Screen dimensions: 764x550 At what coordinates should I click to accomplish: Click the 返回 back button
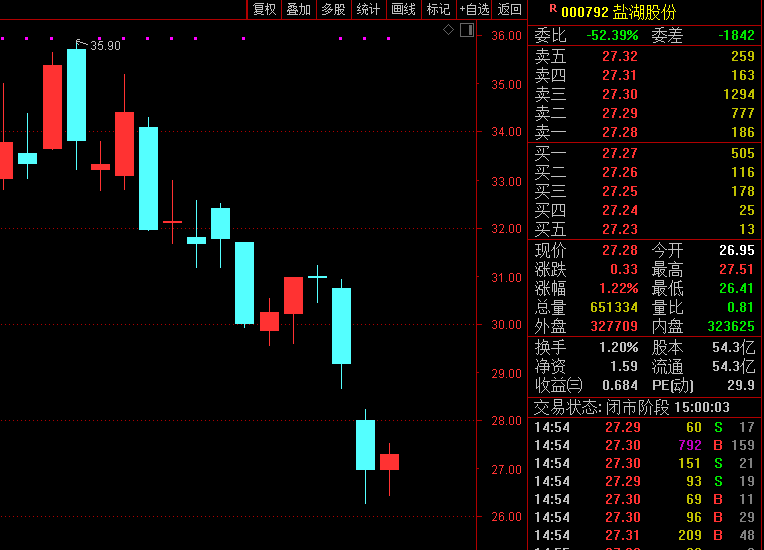510,10
